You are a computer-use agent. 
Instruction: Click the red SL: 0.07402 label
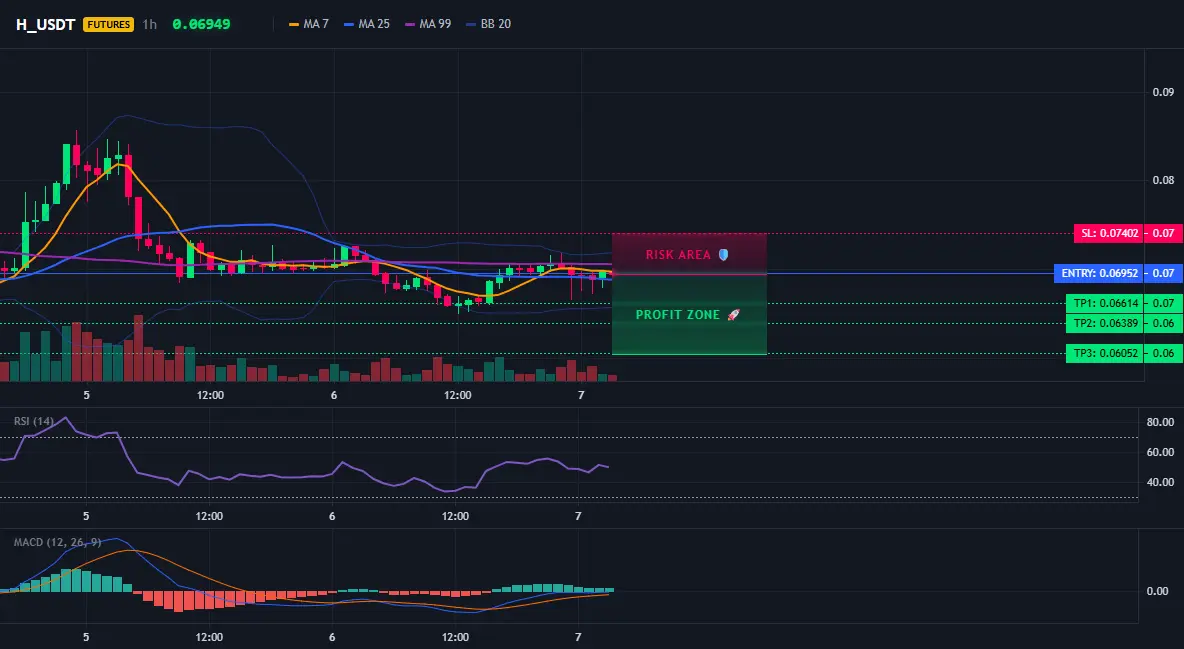(x=1108, y=233)
